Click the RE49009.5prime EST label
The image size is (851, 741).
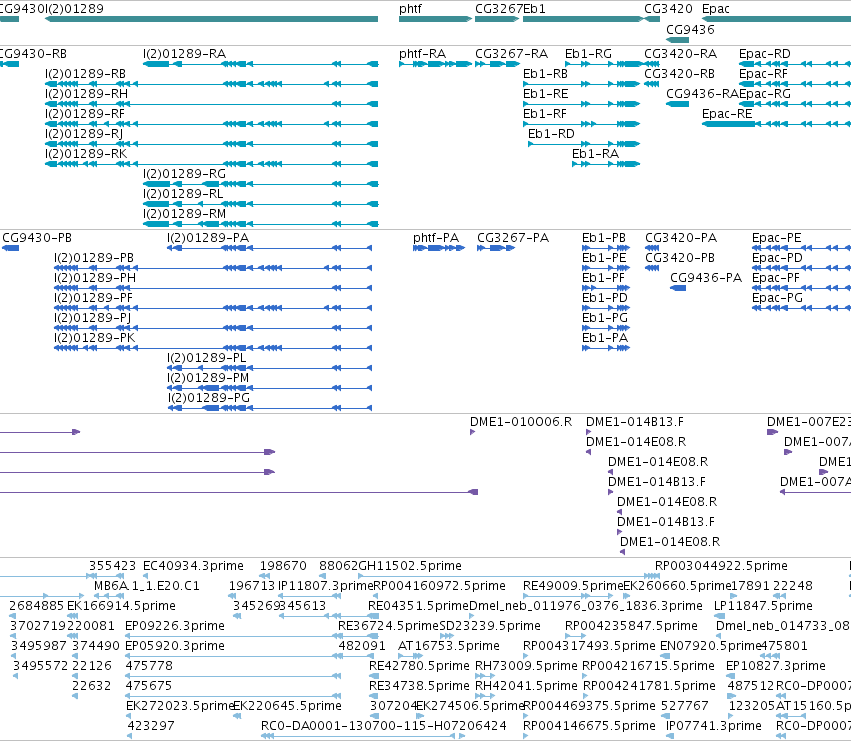click(x=573, y=586)
